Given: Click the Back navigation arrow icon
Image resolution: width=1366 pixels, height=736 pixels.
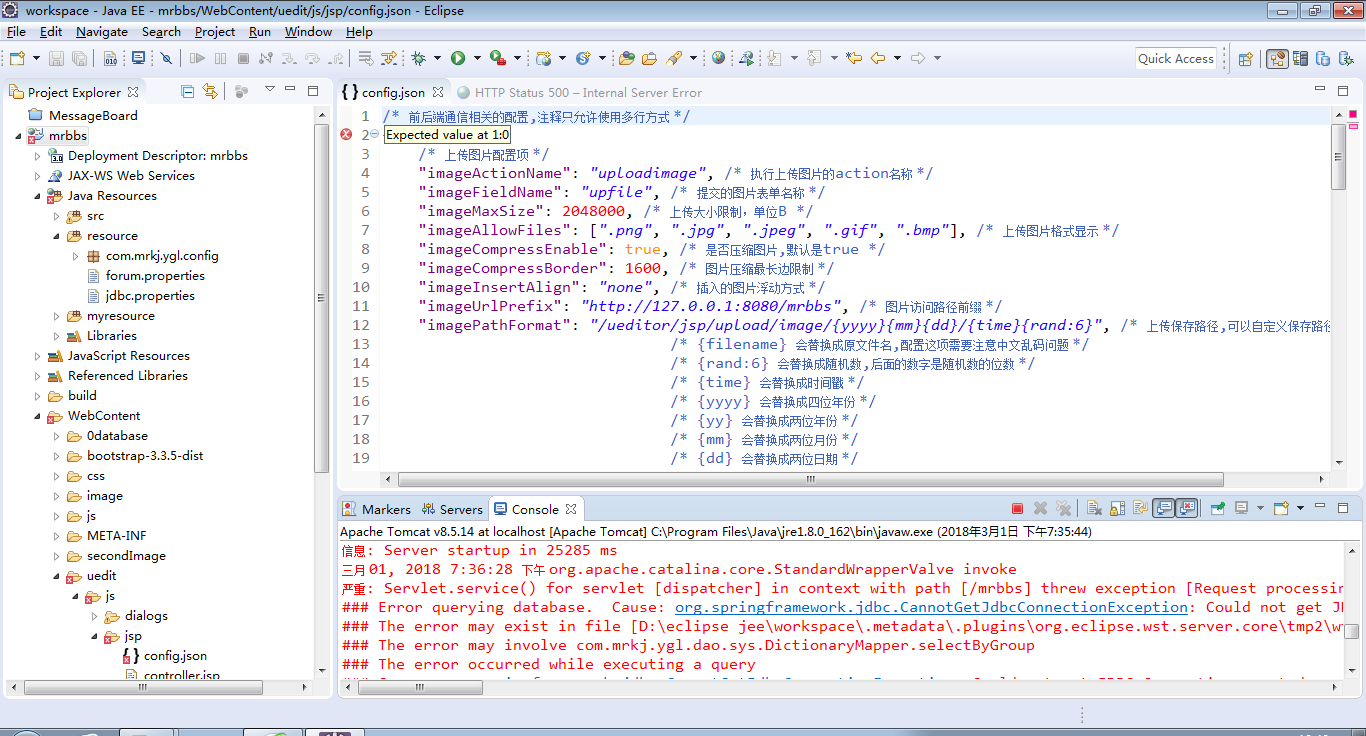Looking at the screenshot, I should coord(878,58).
